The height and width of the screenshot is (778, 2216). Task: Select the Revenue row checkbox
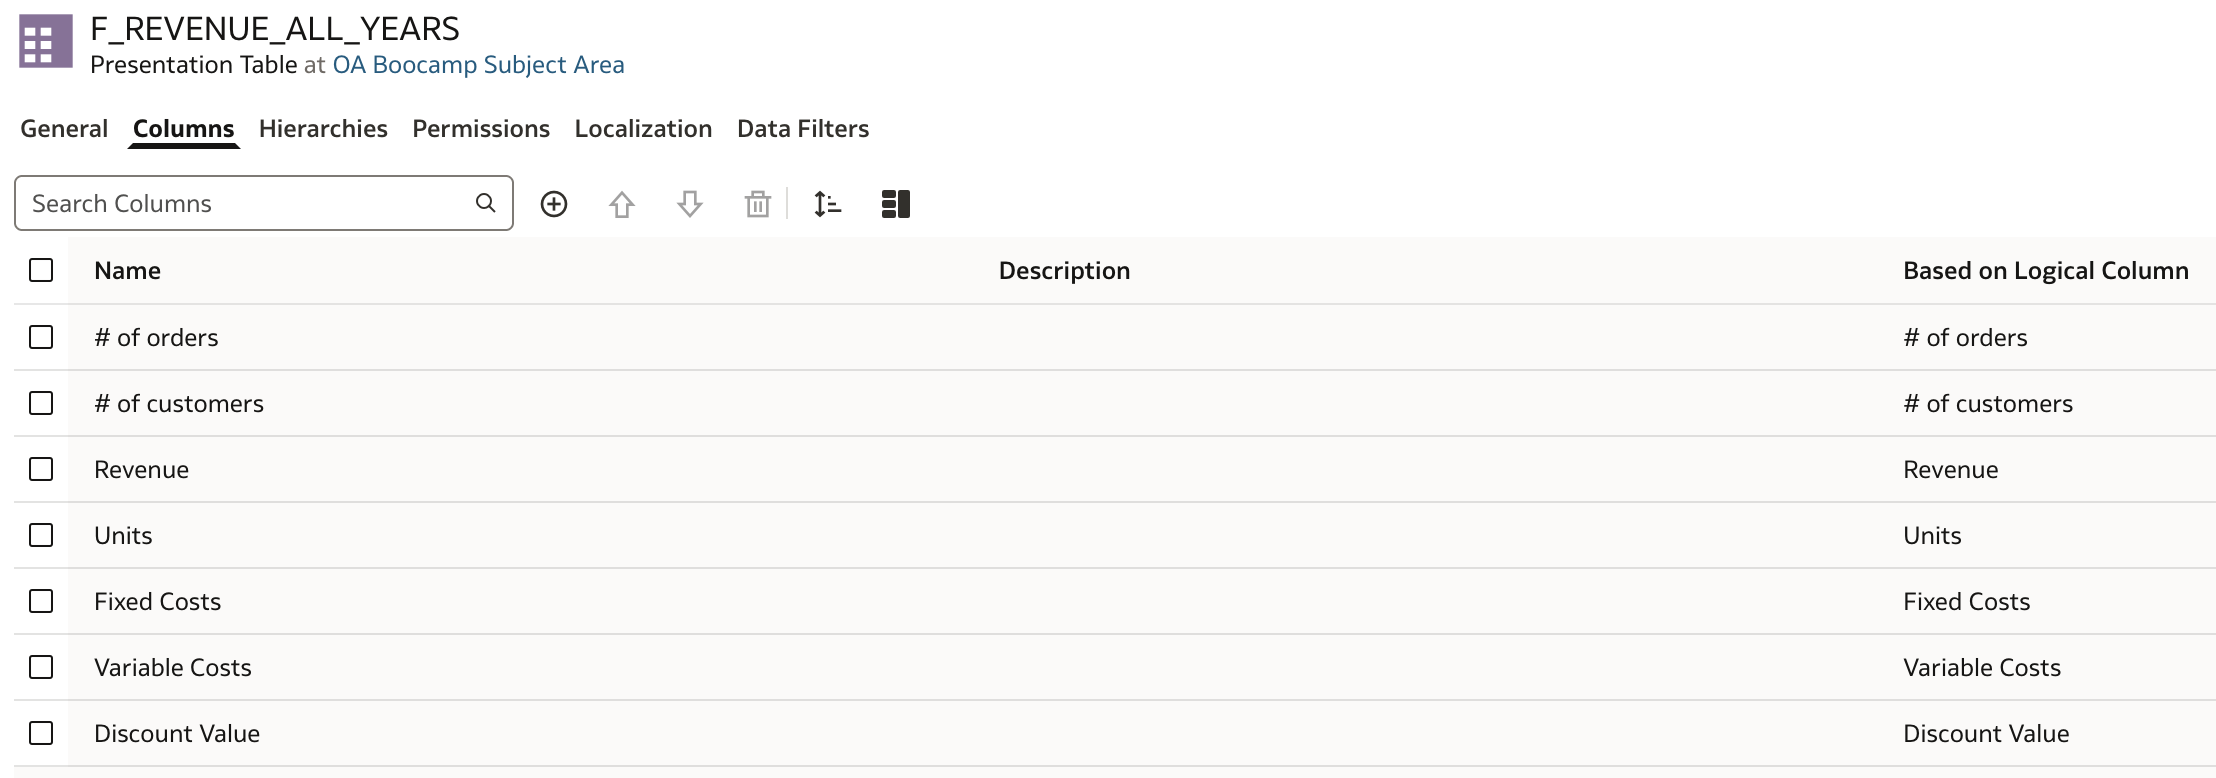[41, 469]
